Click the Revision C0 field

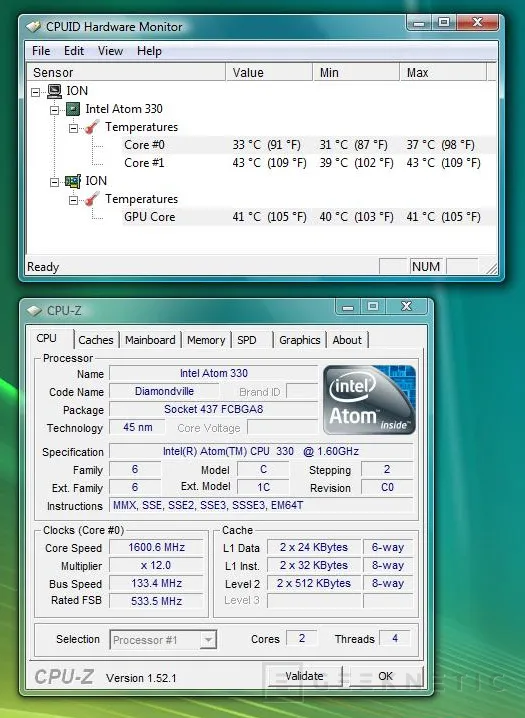coord(387,488)
